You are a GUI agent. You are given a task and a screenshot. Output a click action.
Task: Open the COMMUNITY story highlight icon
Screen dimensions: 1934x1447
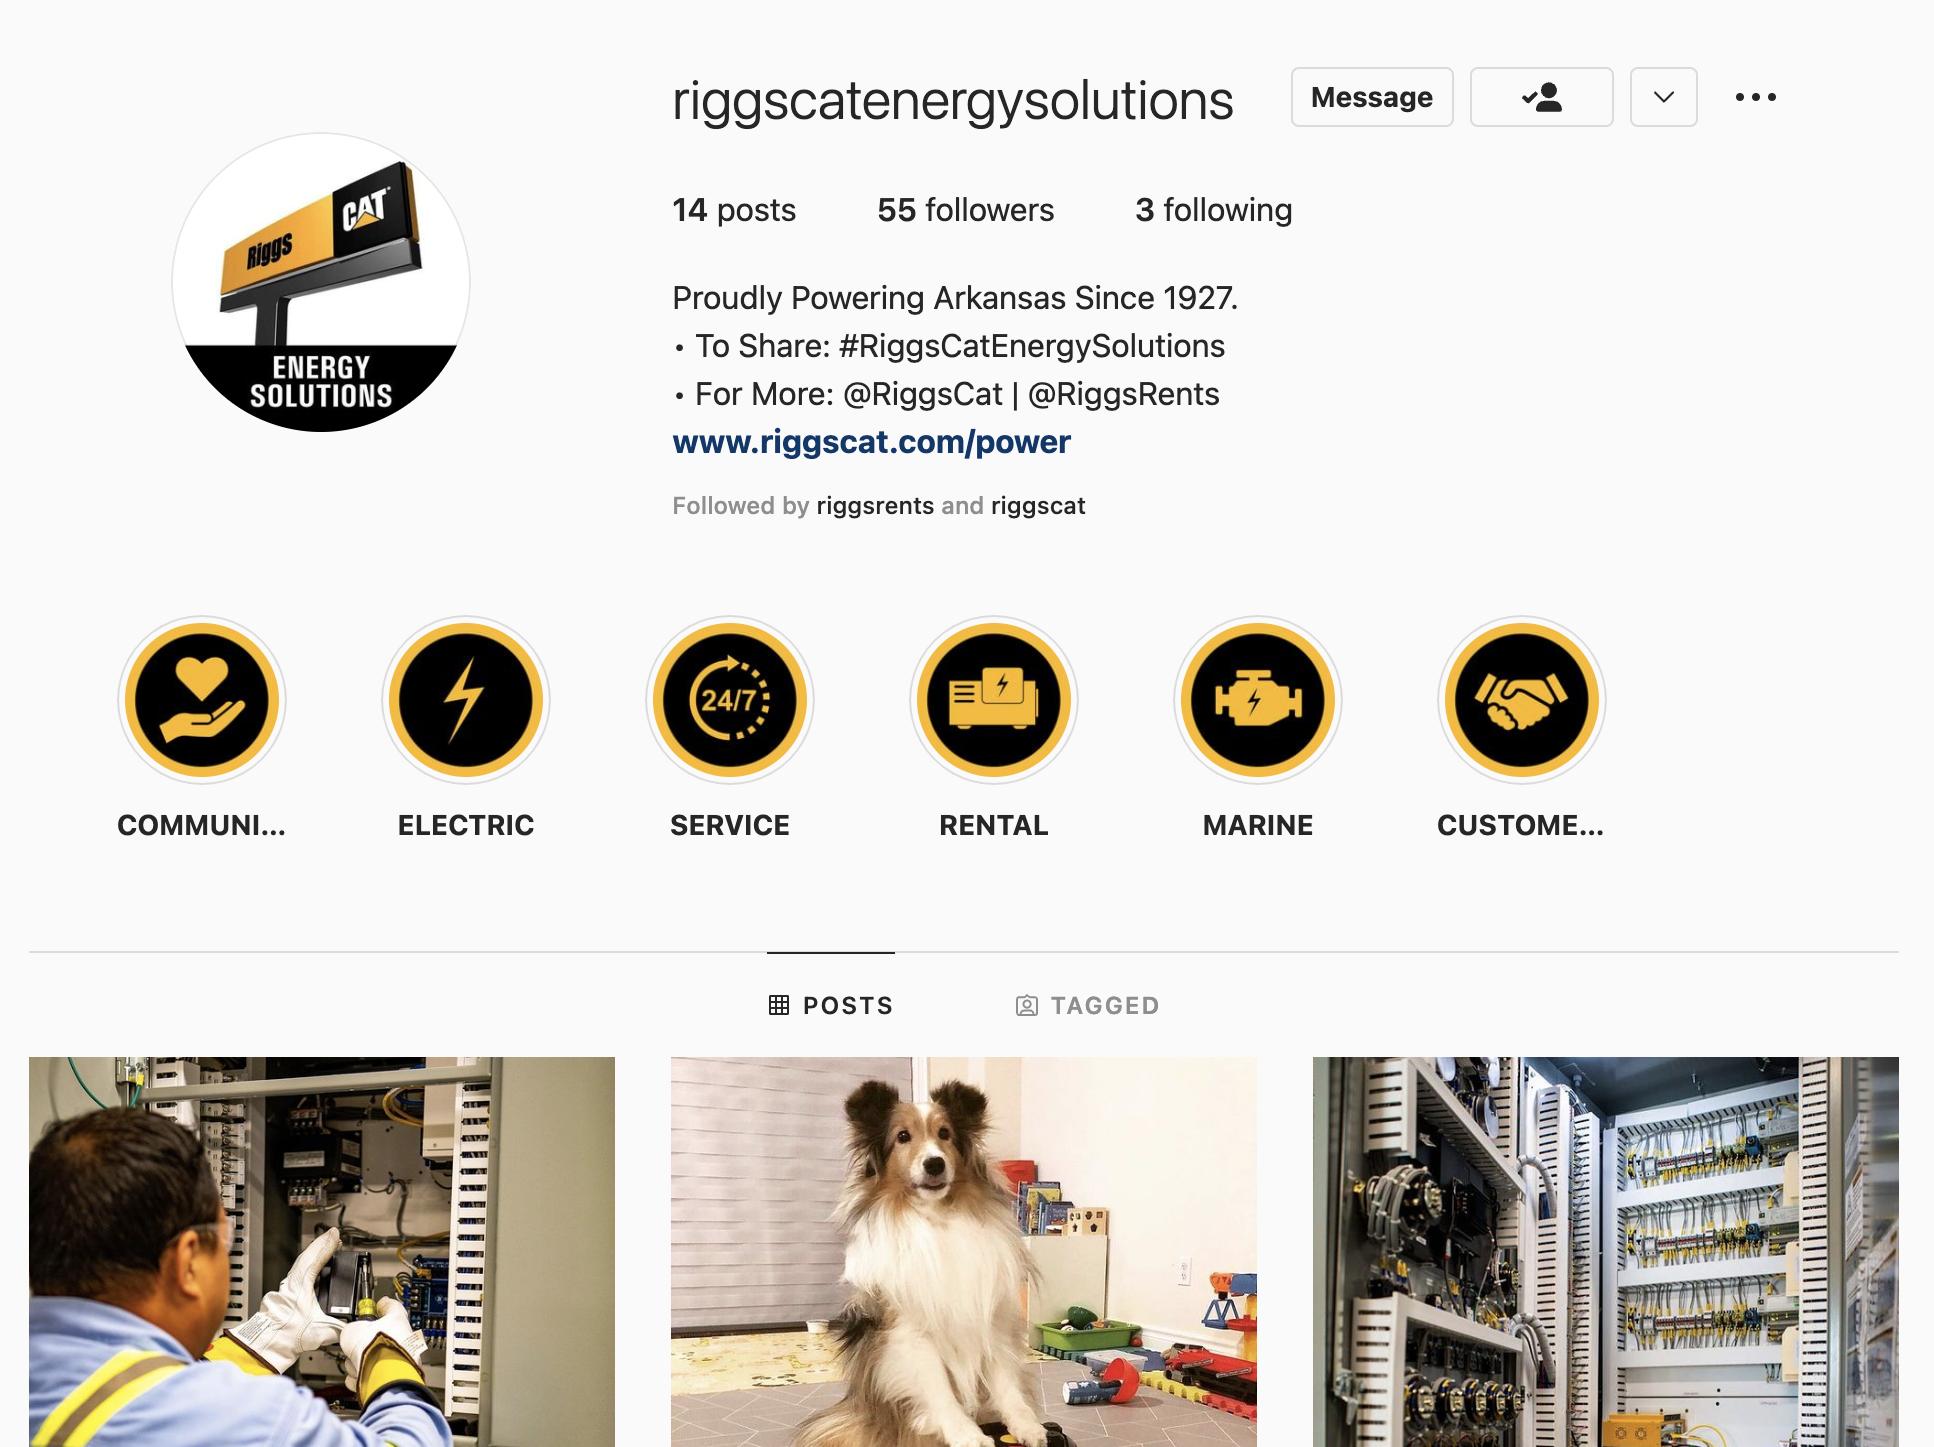coord(202,699)
